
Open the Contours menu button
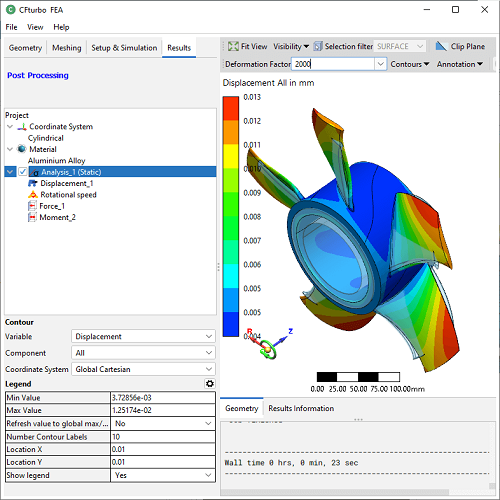pos(410,64)
